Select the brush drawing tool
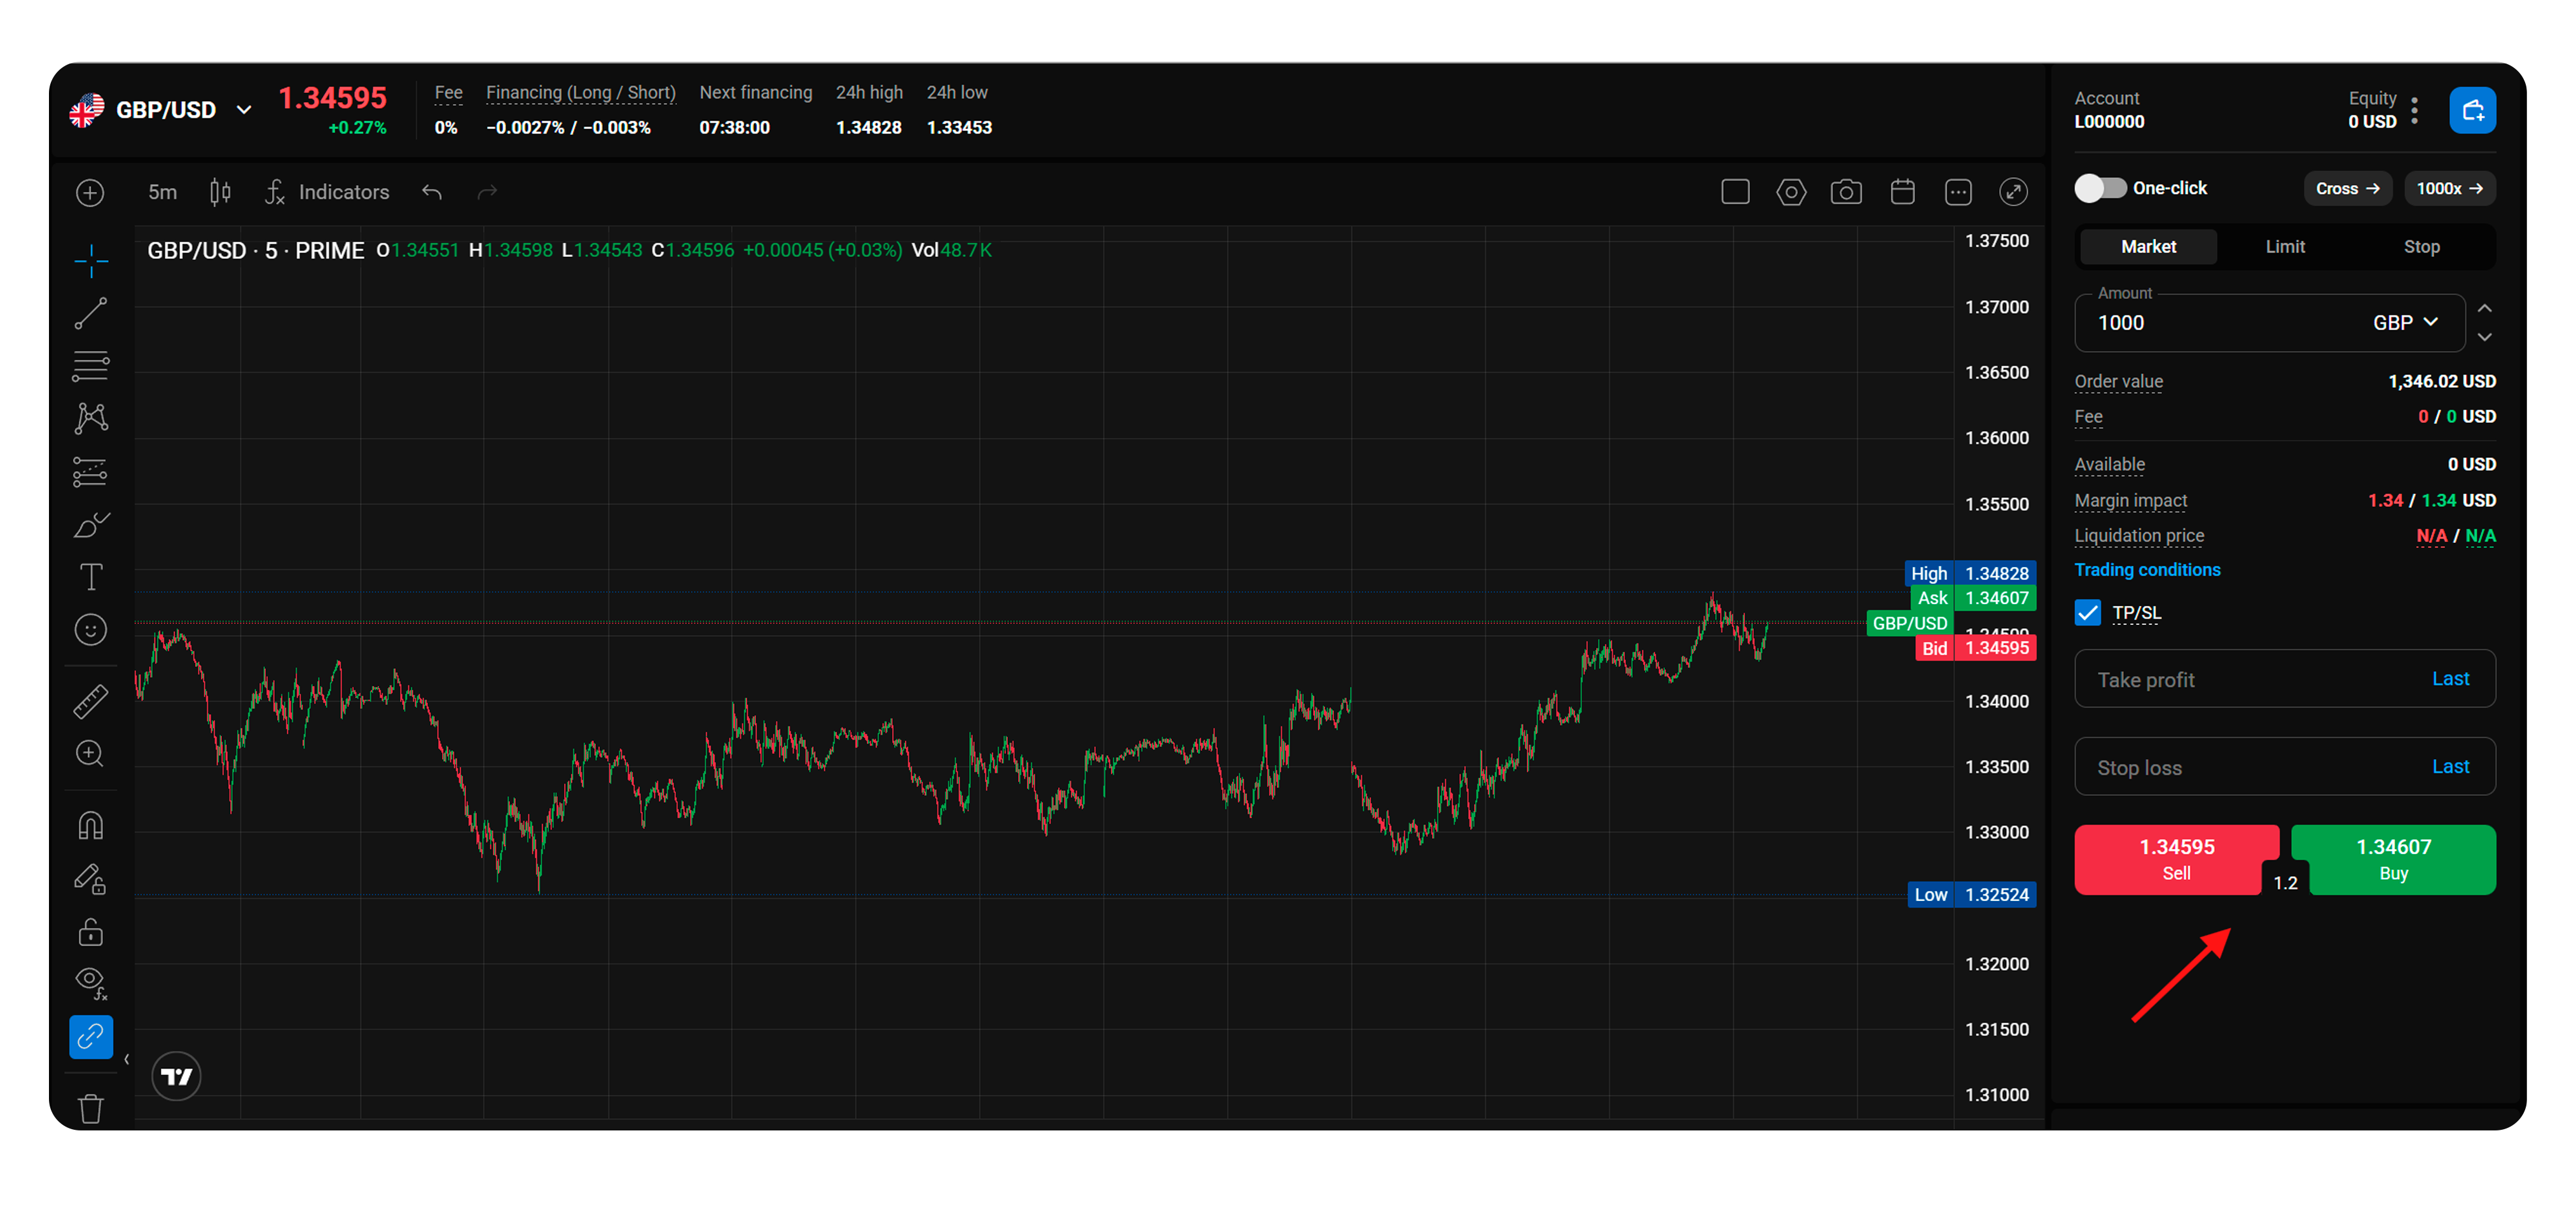 (x=90, y=523)
